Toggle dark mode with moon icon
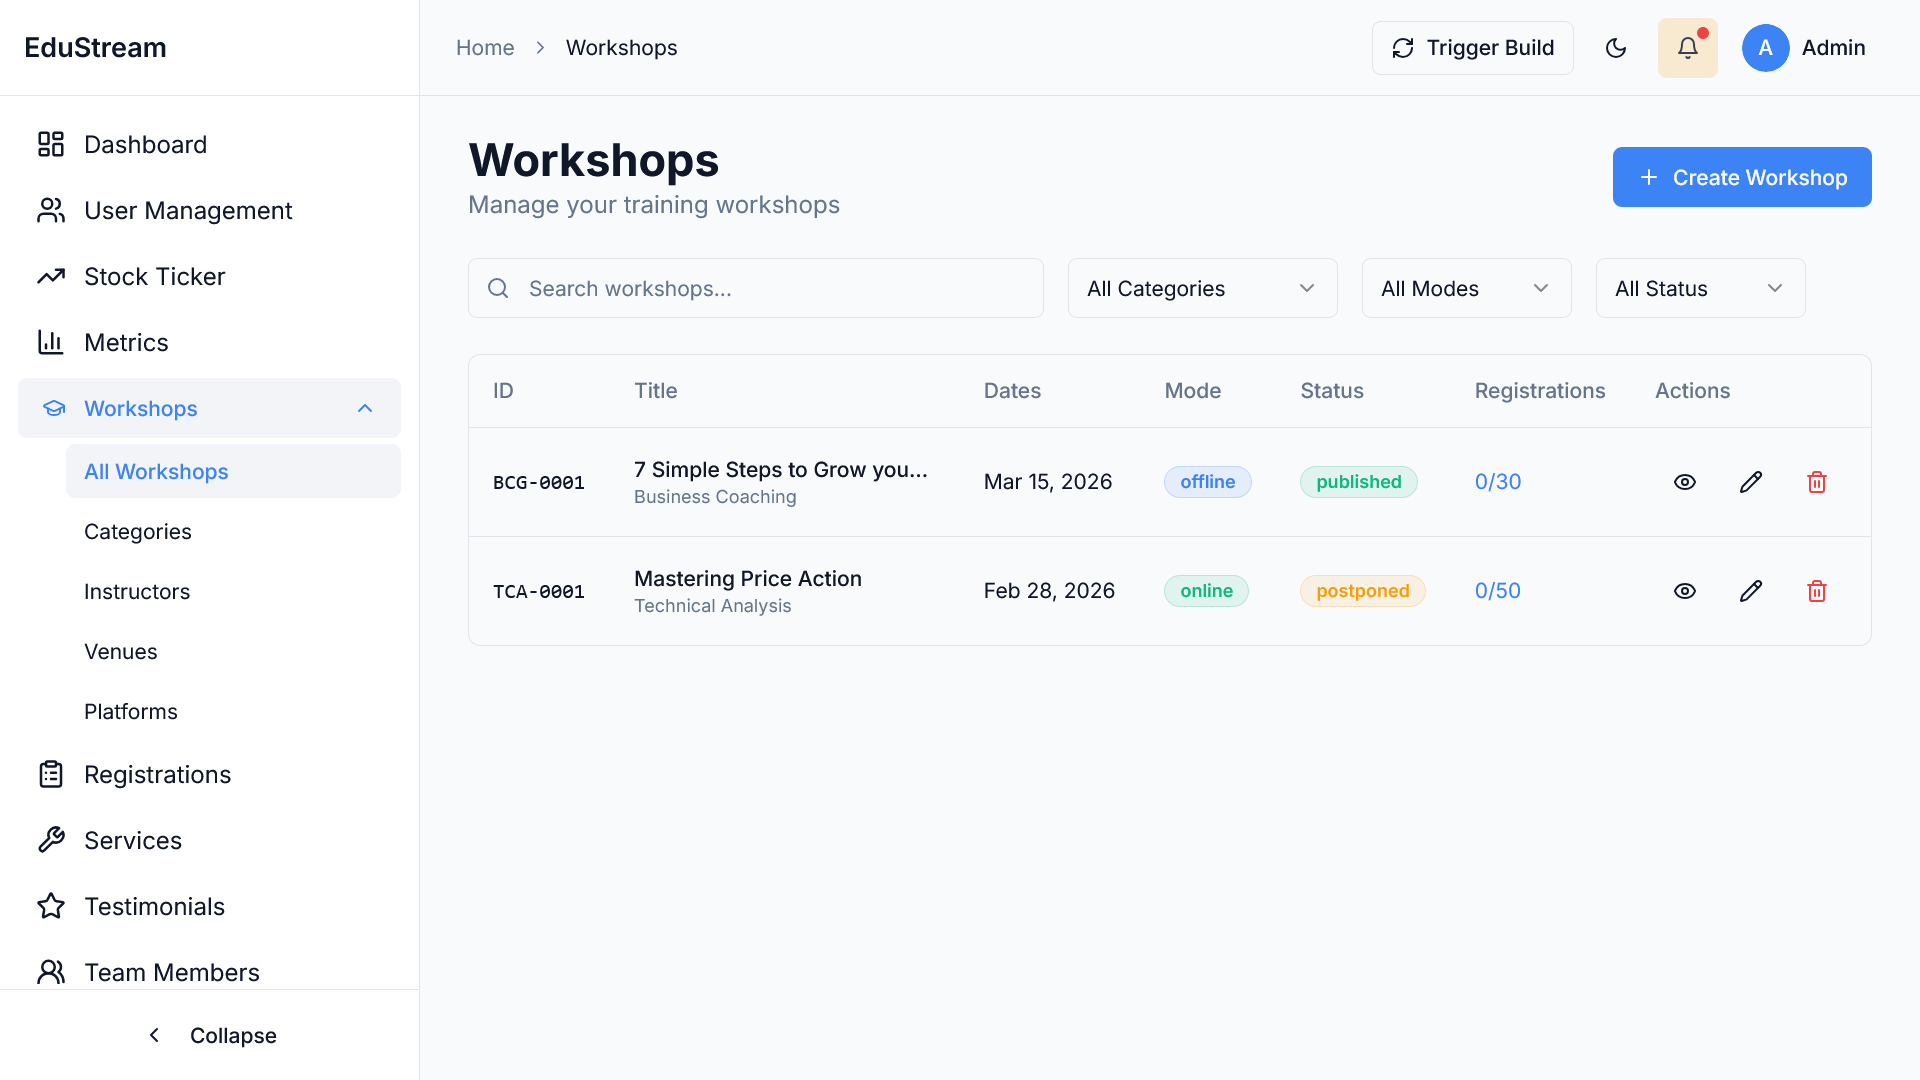The height and width of the screenshot is (1080, 1920). click(1616, 48)
